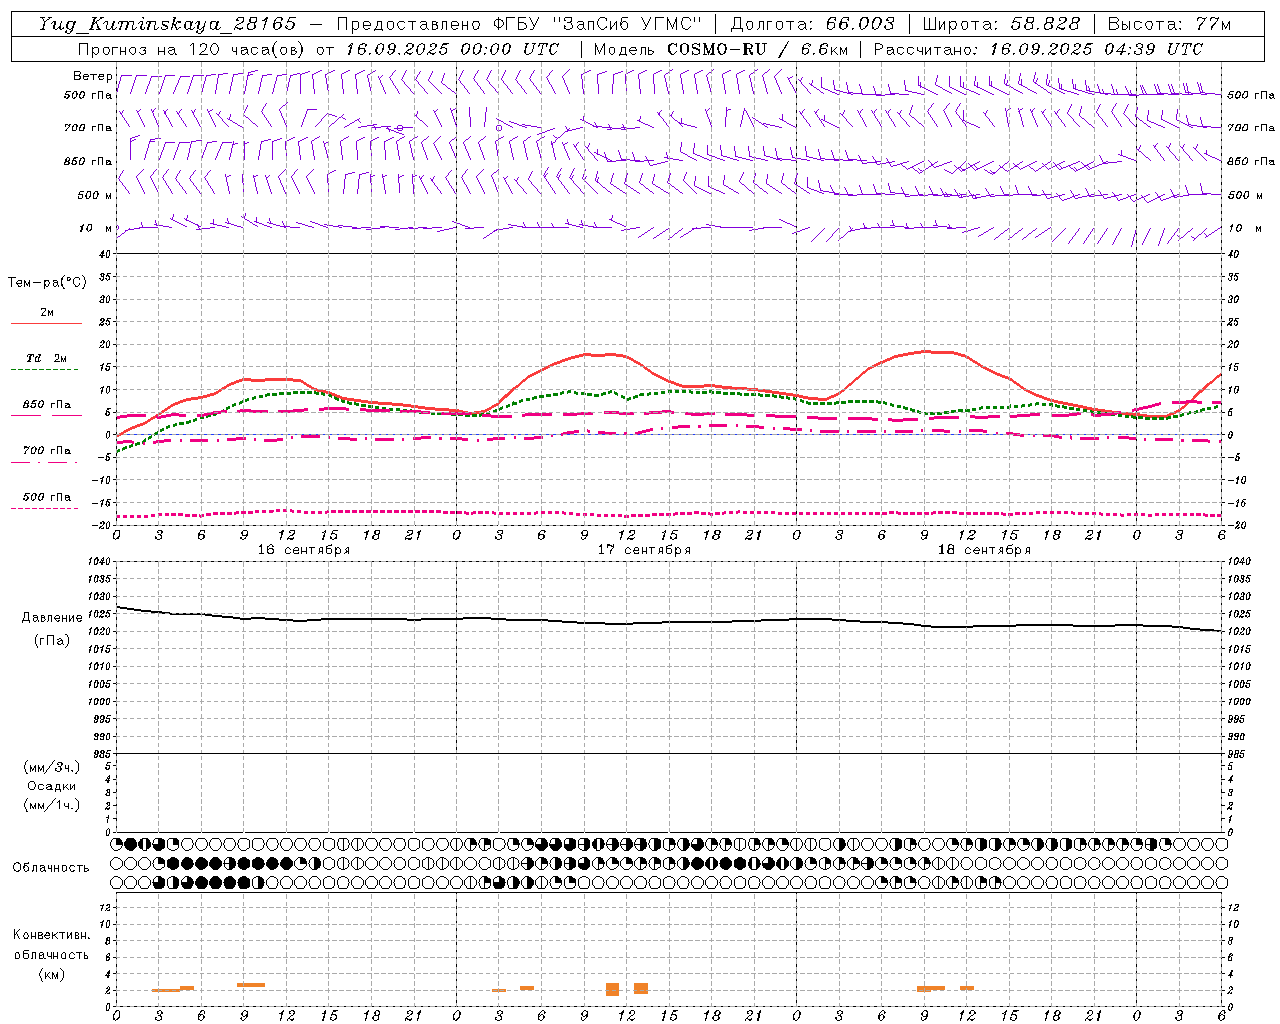Click 1040 on the left pressure axis
The image size is (1280, 1024).
[100, 562]
